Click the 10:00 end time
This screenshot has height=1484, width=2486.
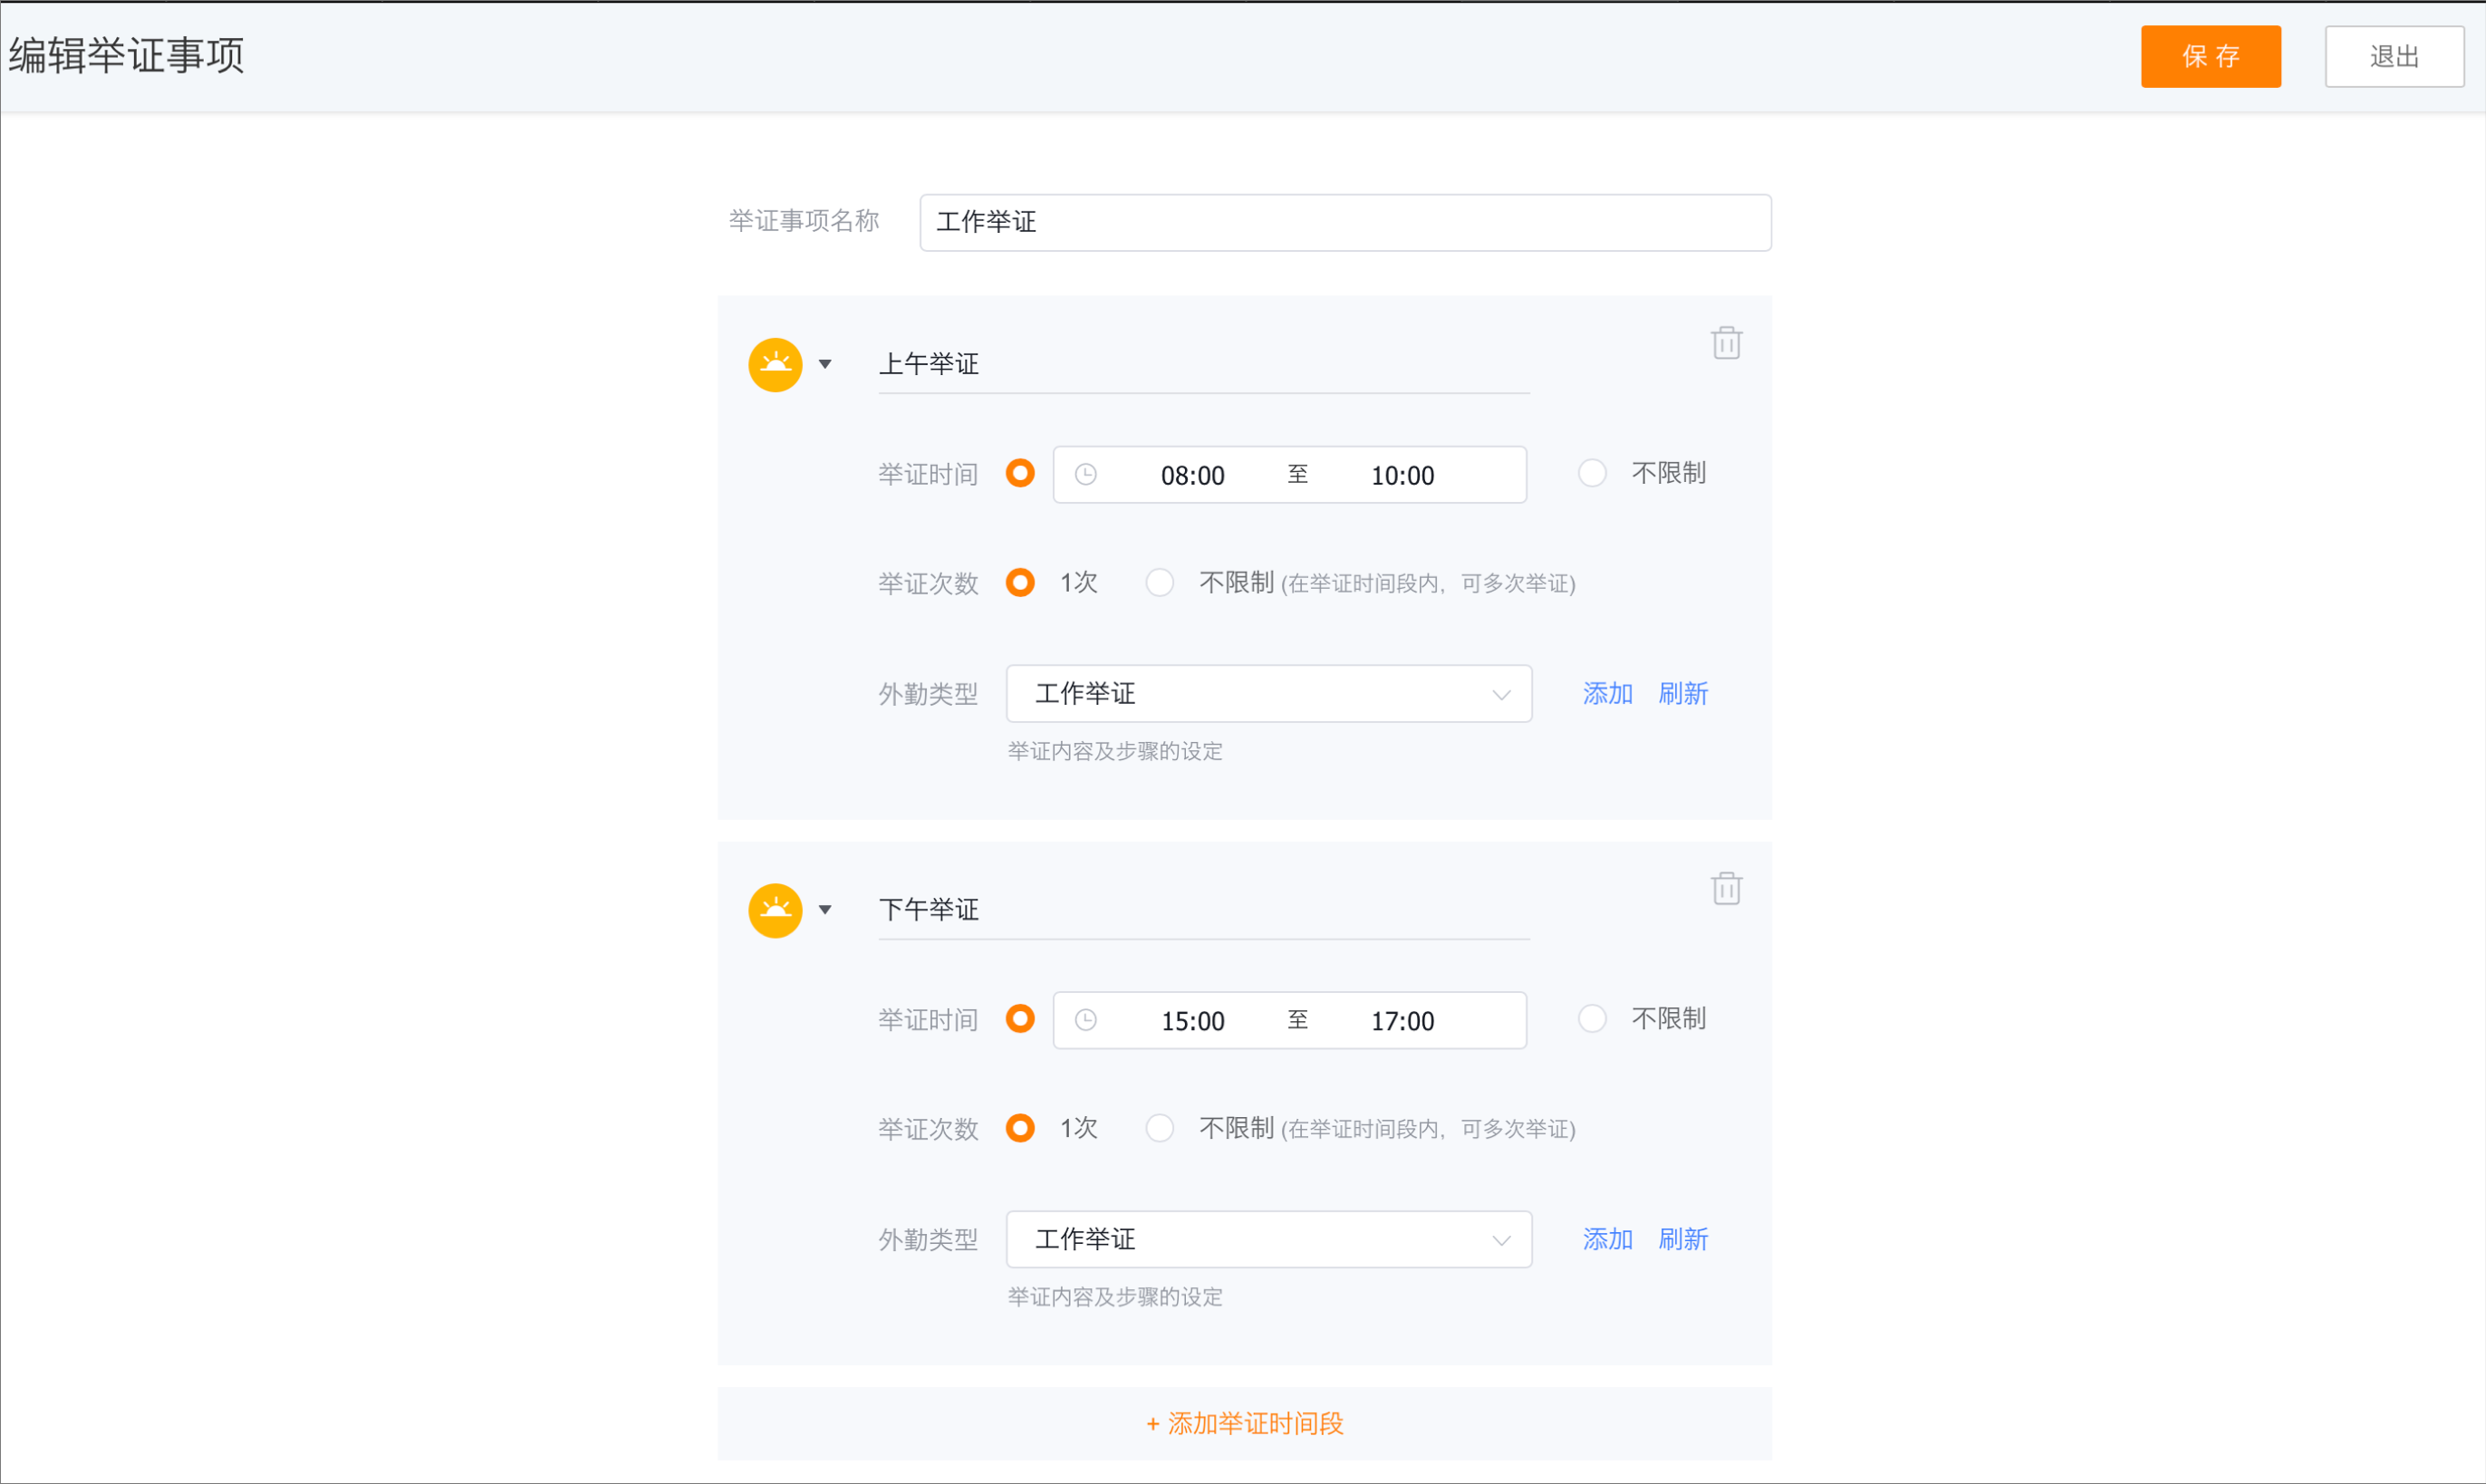click(x=1403, y=475)
